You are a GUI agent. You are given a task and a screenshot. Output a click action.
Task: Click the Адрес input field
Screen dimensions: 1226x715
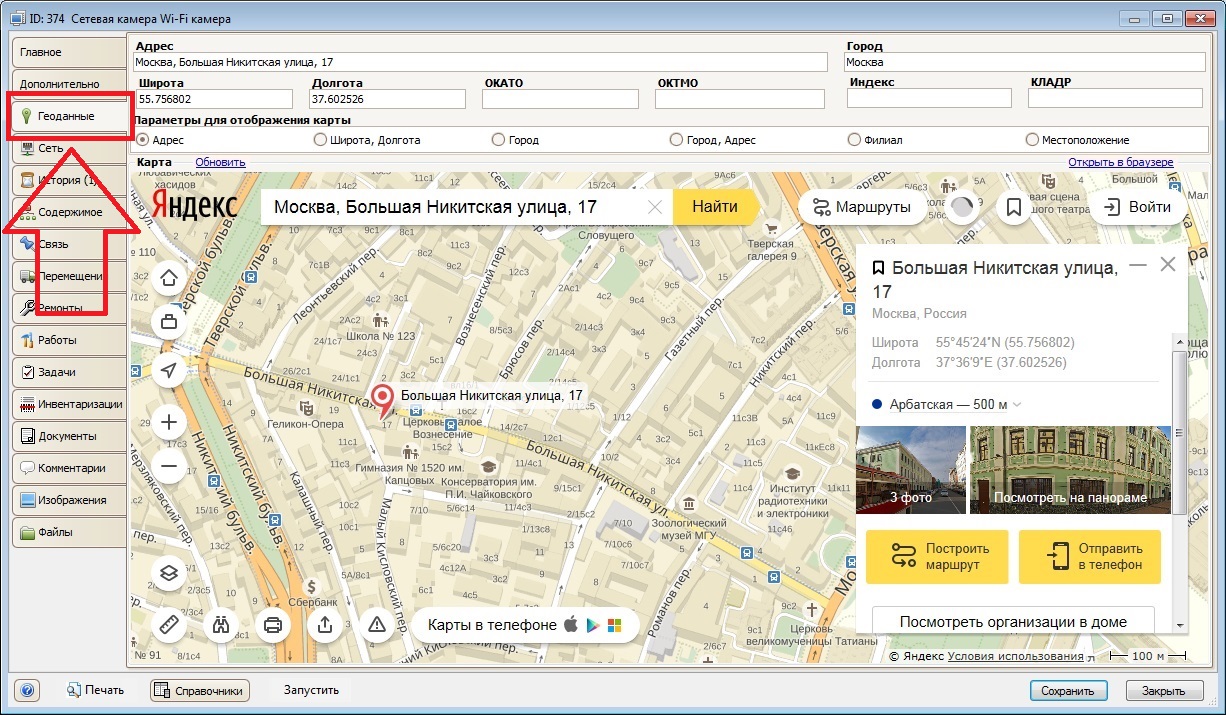click(481, 62)
